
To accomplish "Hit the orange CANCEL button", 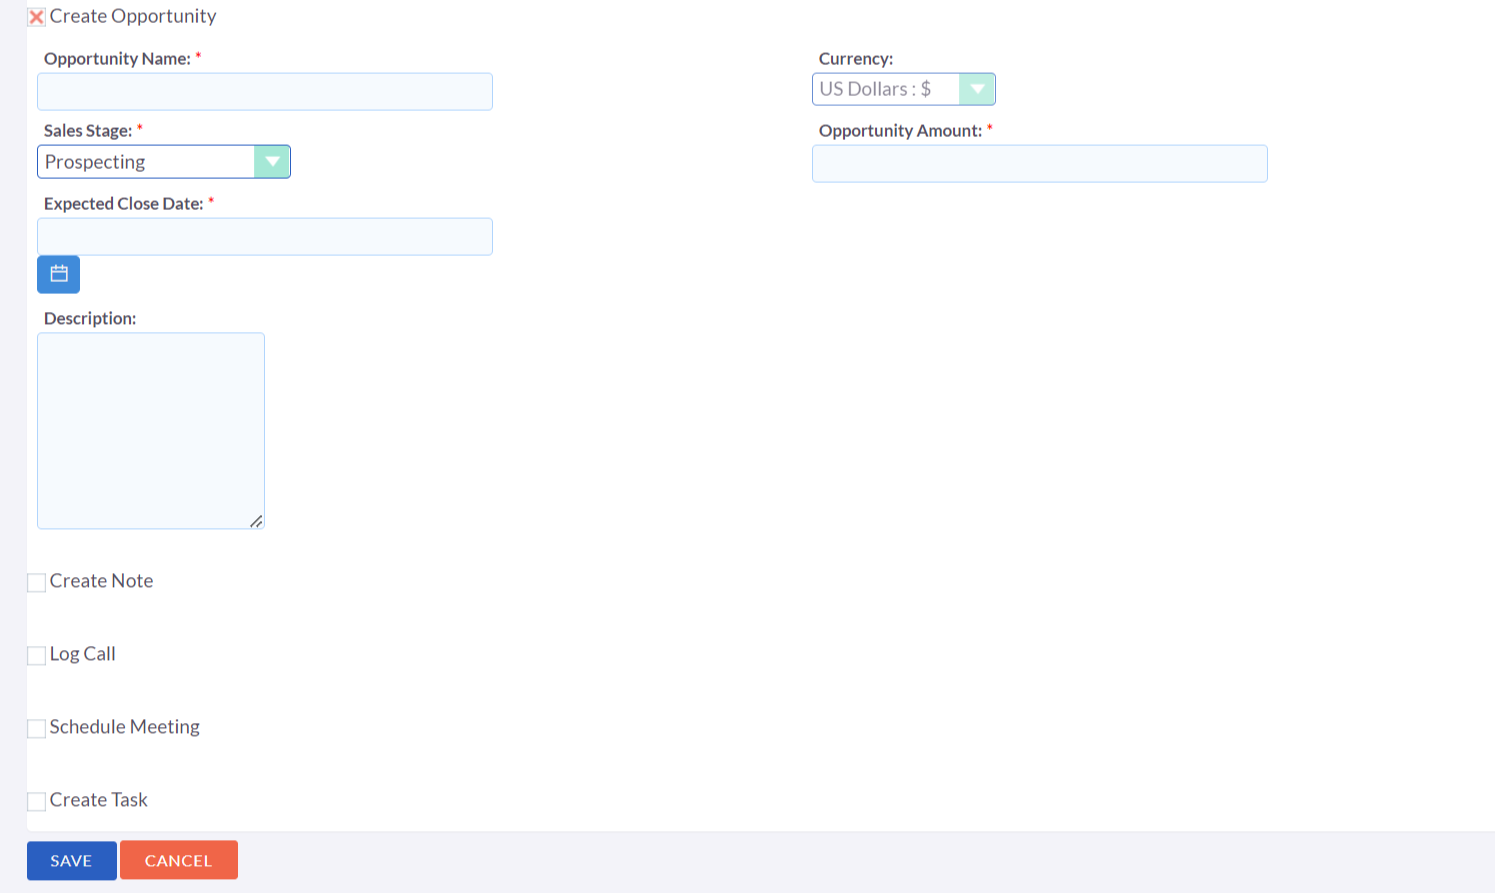I will point(179,860).
